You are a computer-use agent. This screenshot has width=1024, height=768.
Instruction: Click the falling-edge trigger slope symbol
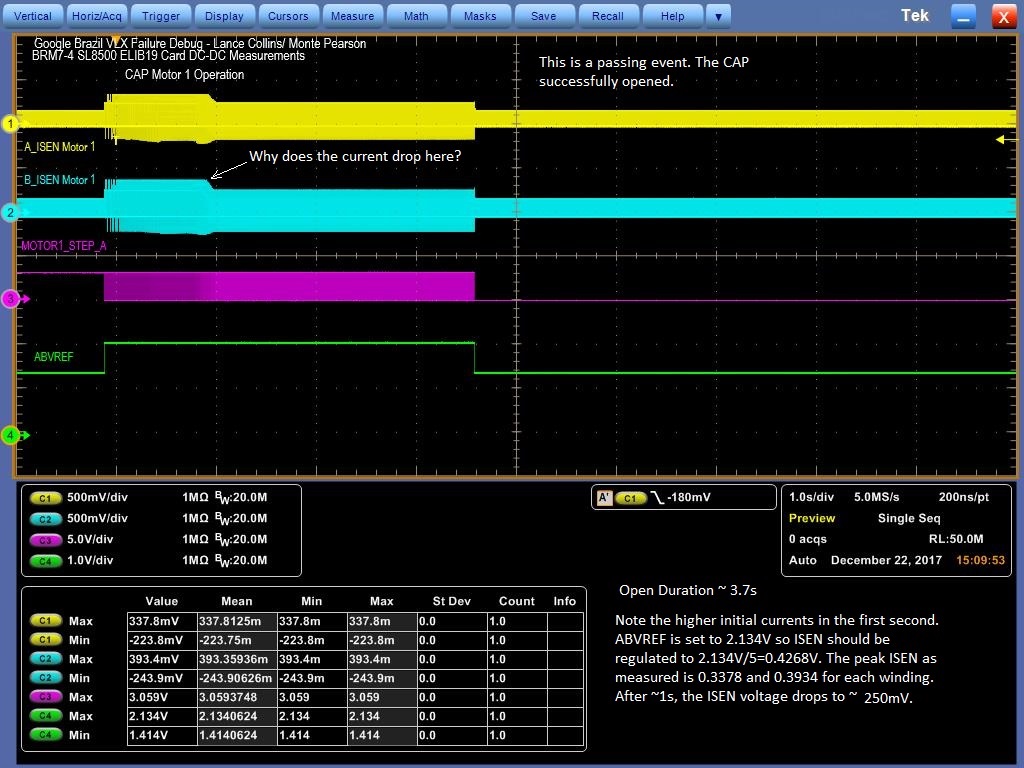pos(657,498)
